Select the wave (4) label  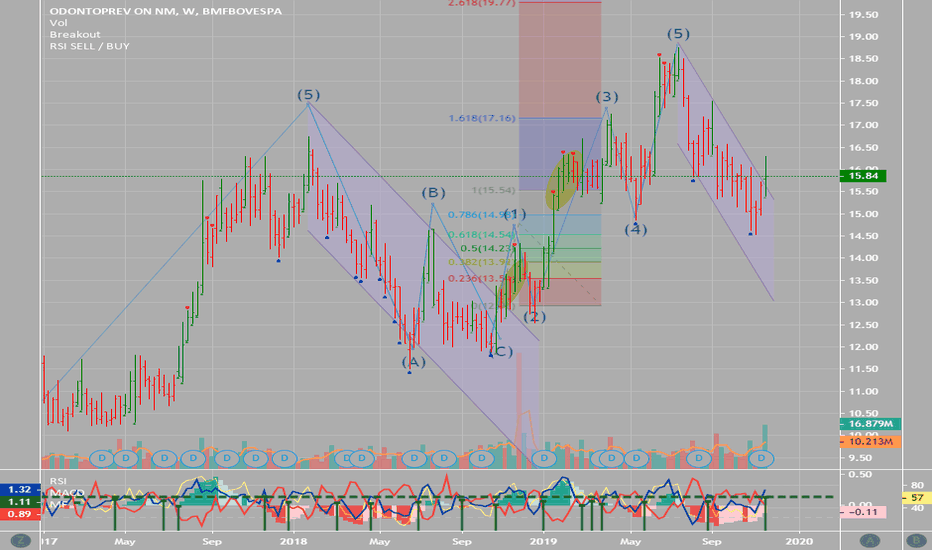tap(635, 230)
